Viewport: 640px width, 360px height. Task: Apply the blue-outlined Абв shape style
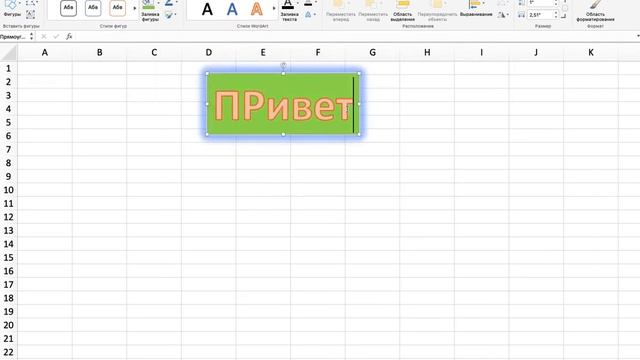pos(93,8)
